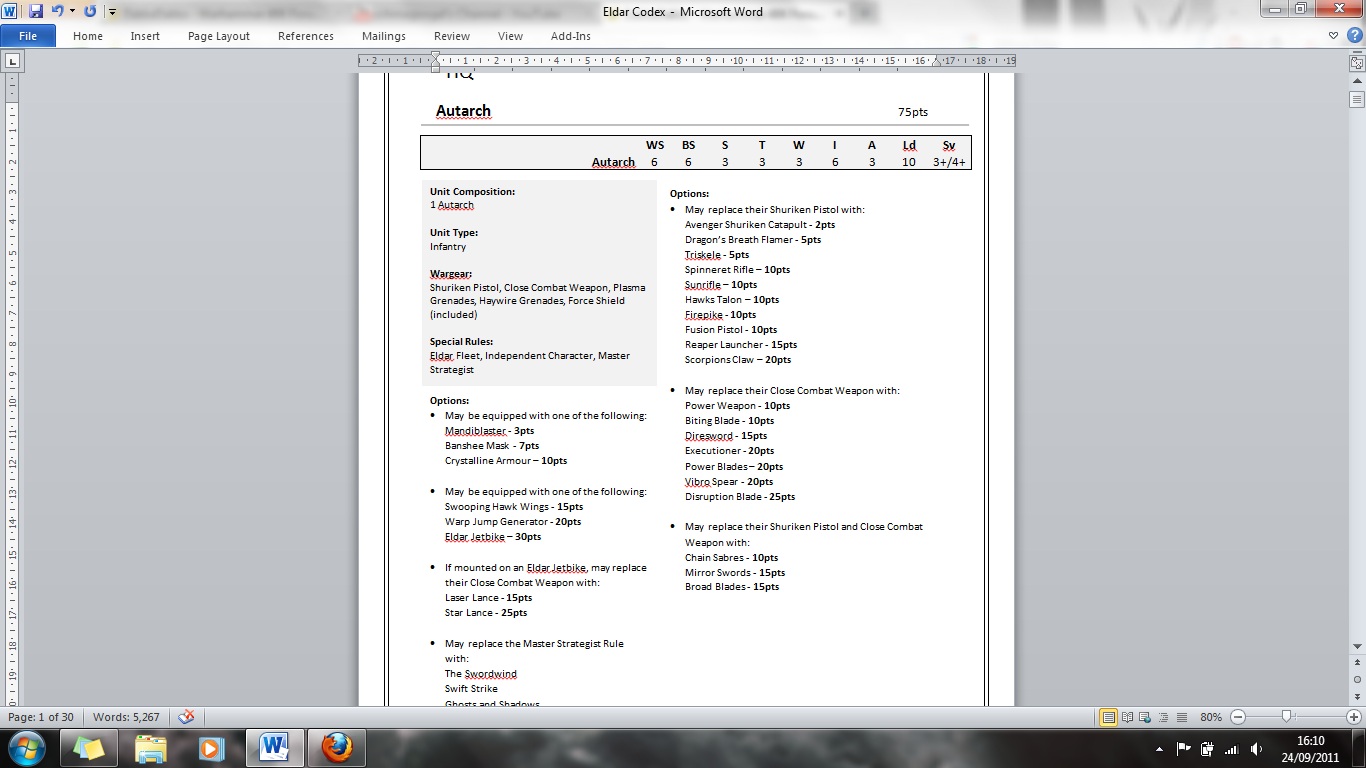Viewport: 1366px width, 768px height.
Task: Open Windows Explorer from the taskbar
Action: [x=150, y=748]
